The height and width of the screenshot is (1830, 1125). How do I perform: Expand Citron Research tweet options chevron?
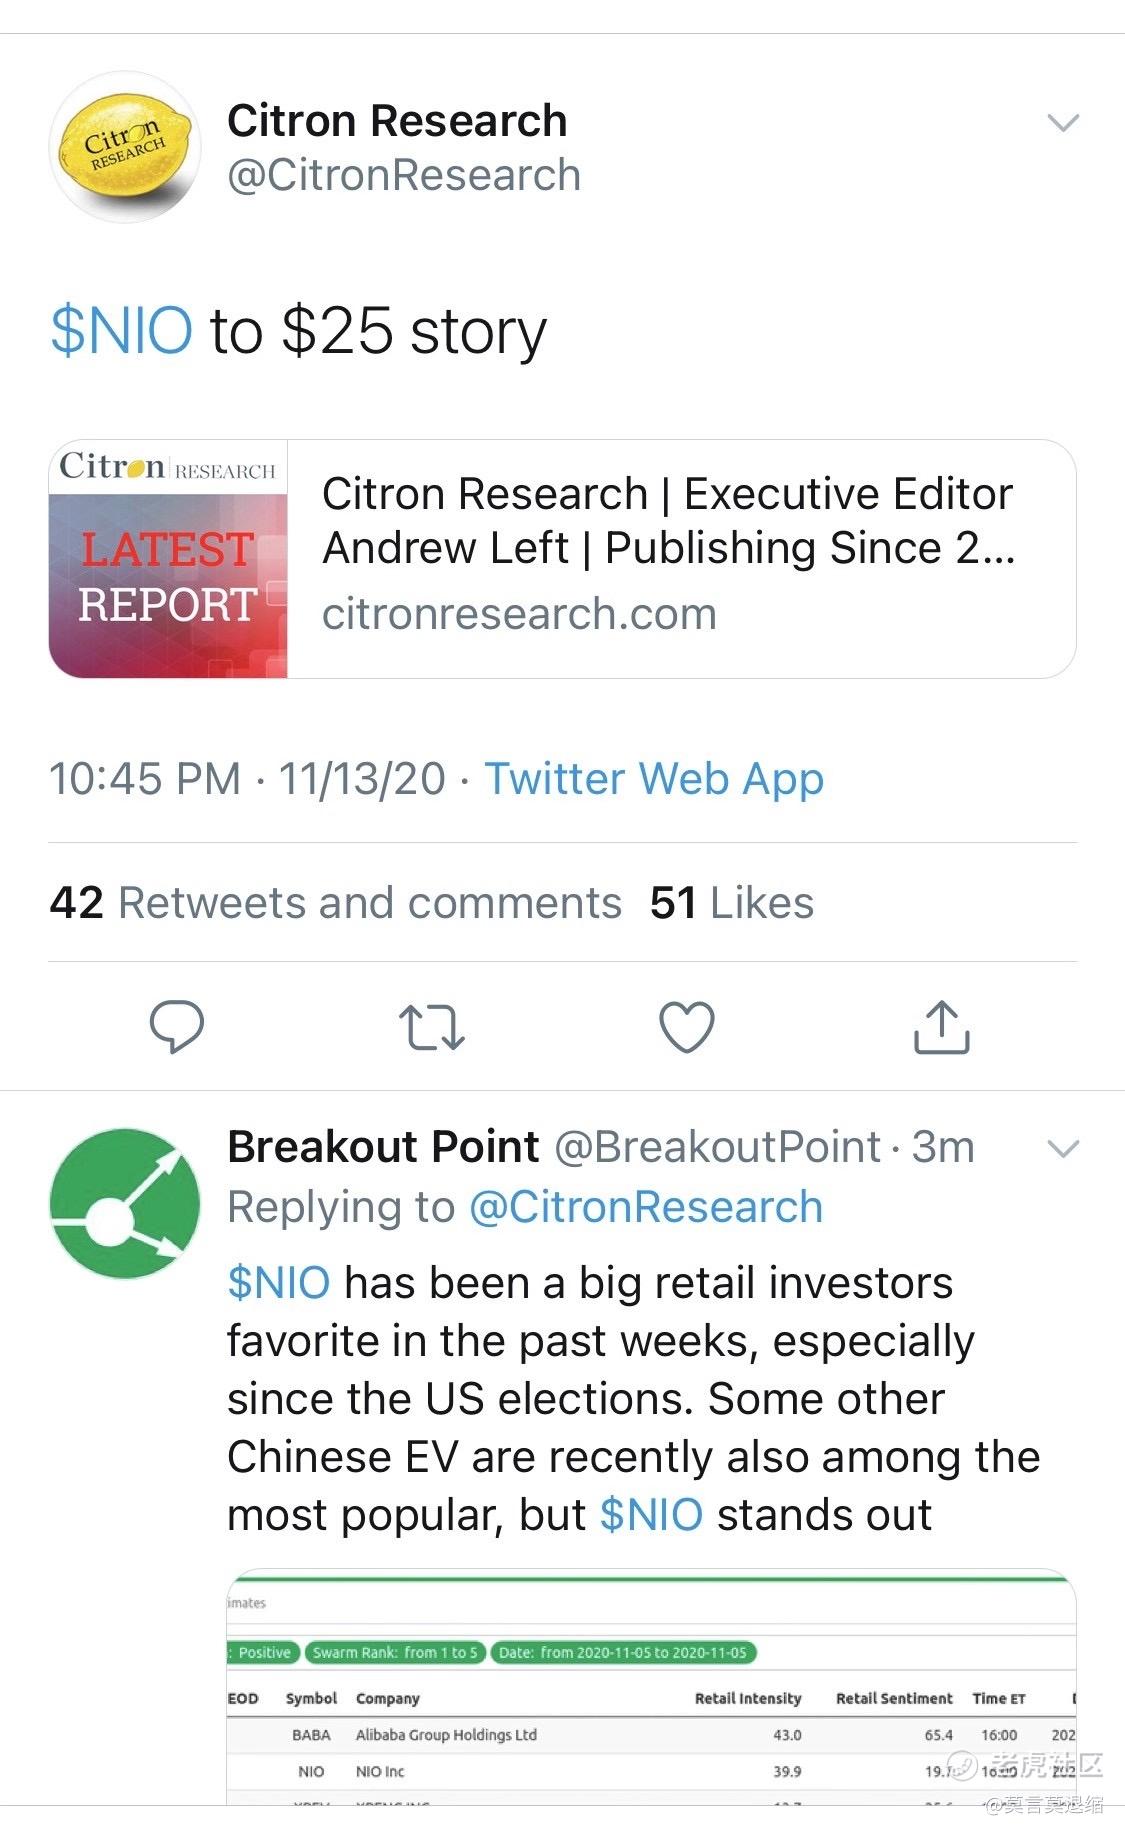(1062, 123)
